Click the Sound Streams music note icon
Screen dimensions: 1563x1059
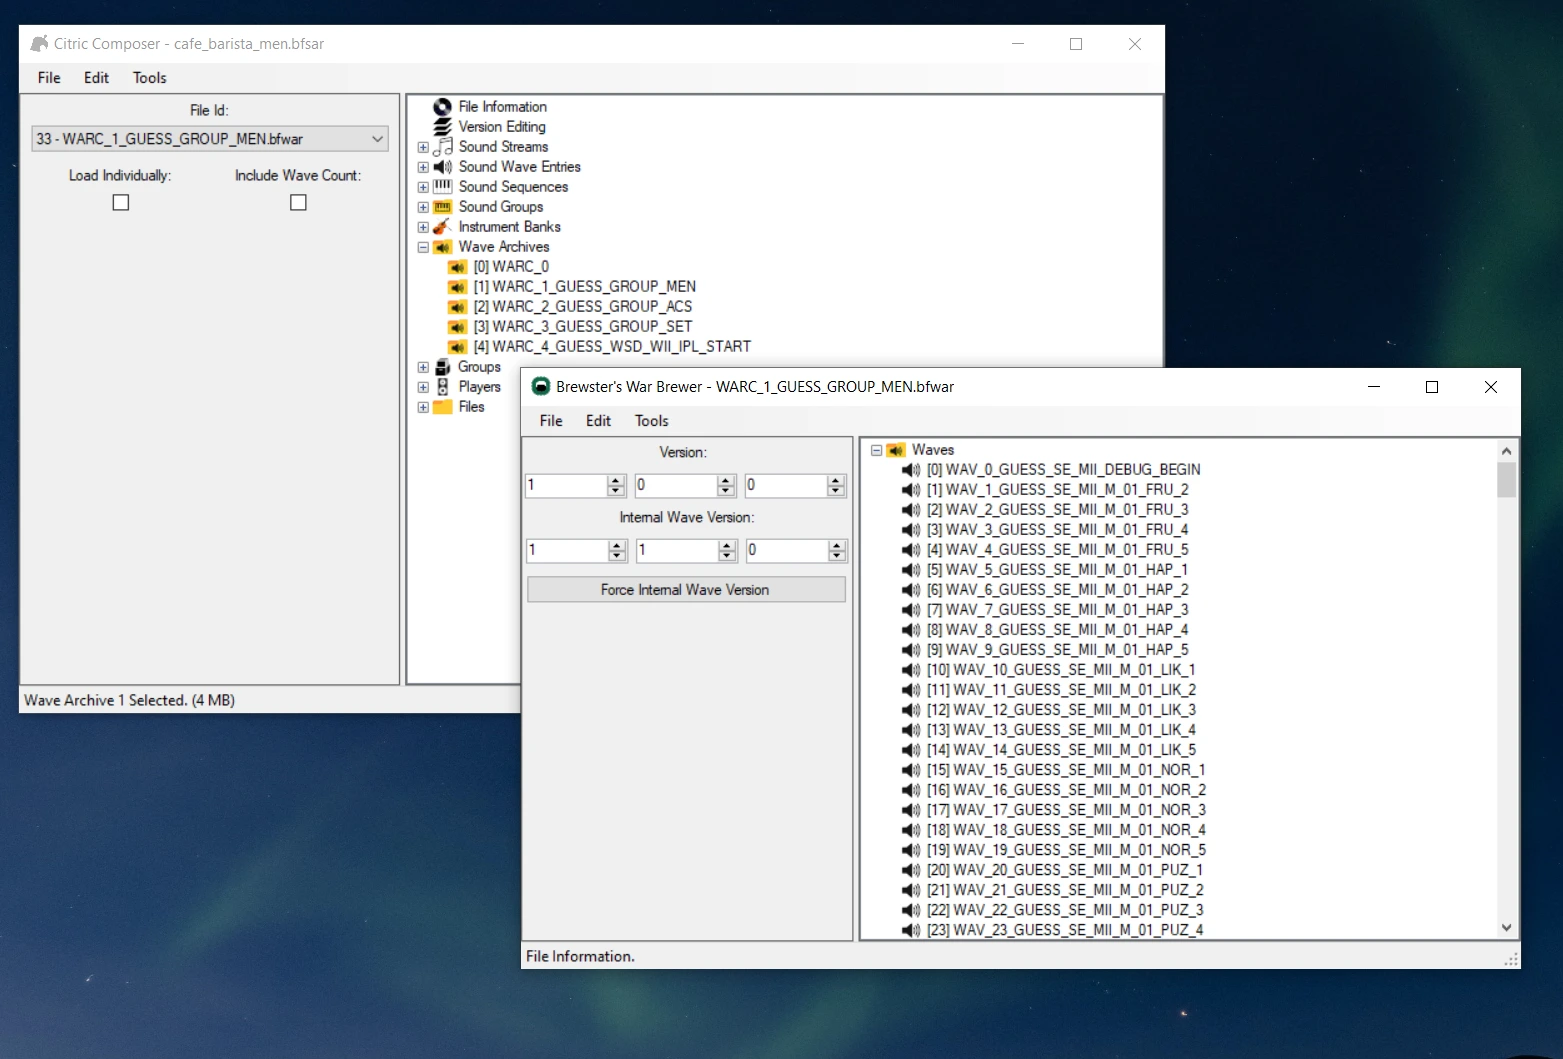(442, 147)
